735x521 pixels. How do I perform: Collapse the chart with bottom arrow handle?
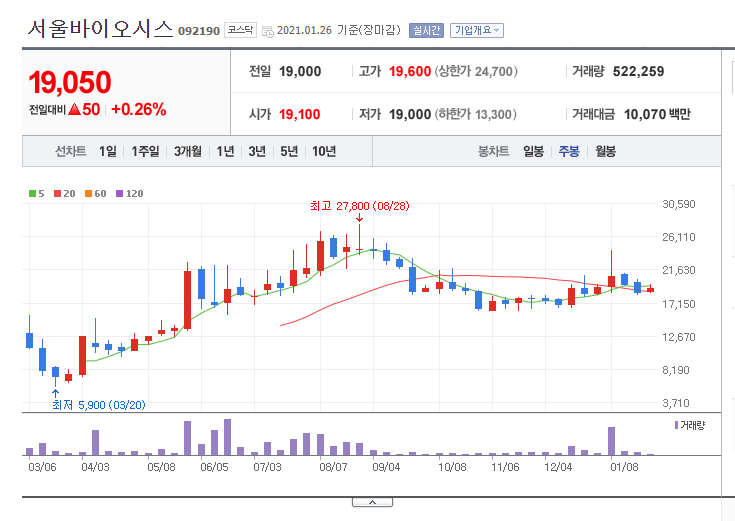point(372,502)
